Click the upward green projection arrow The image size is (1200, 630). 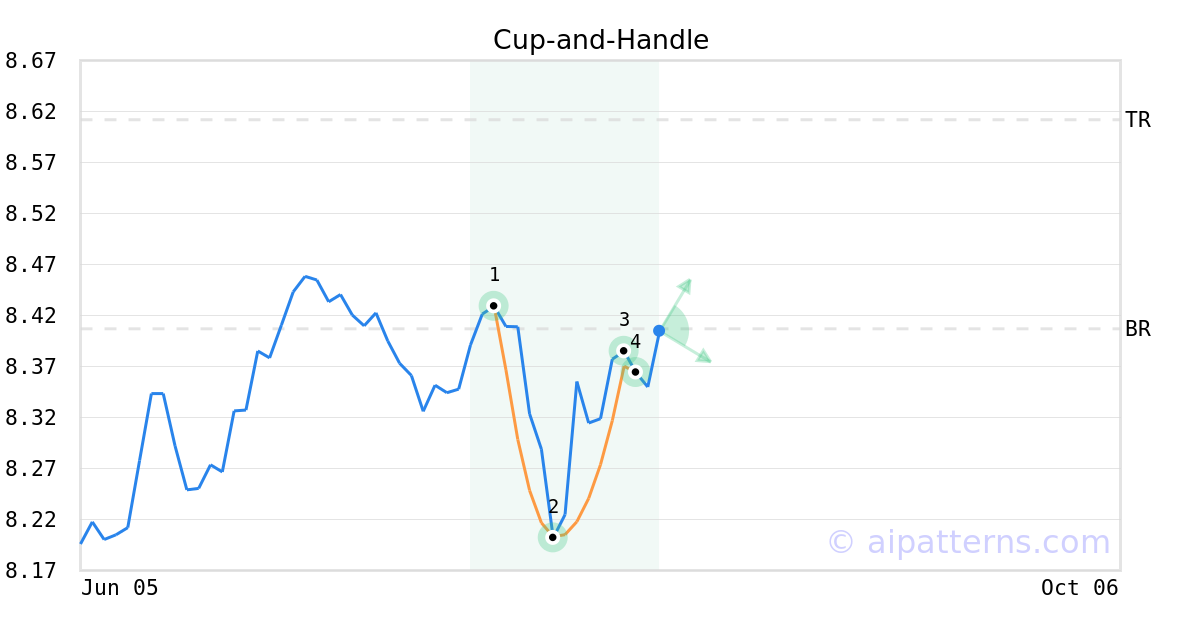[676, 303]
